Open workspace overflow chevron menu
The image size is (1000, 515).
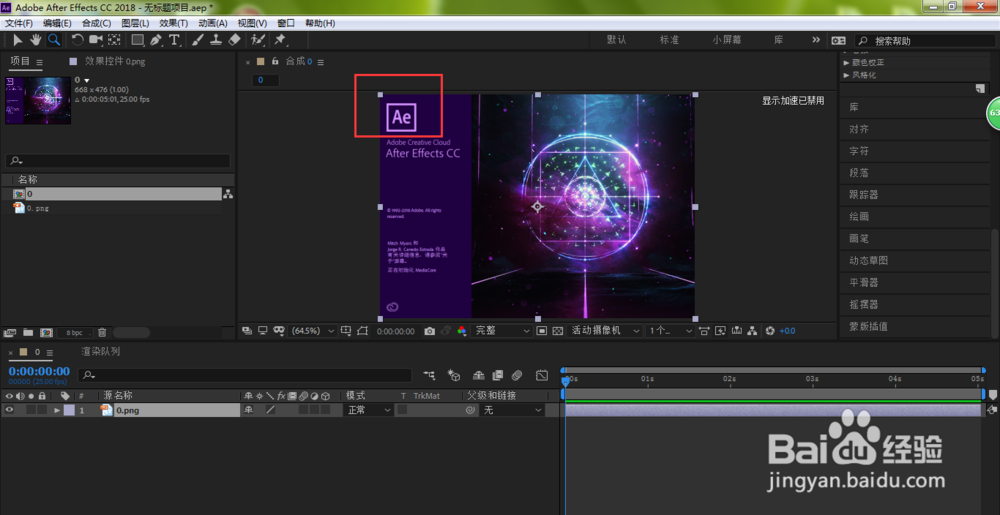click(x=816, y=40)
